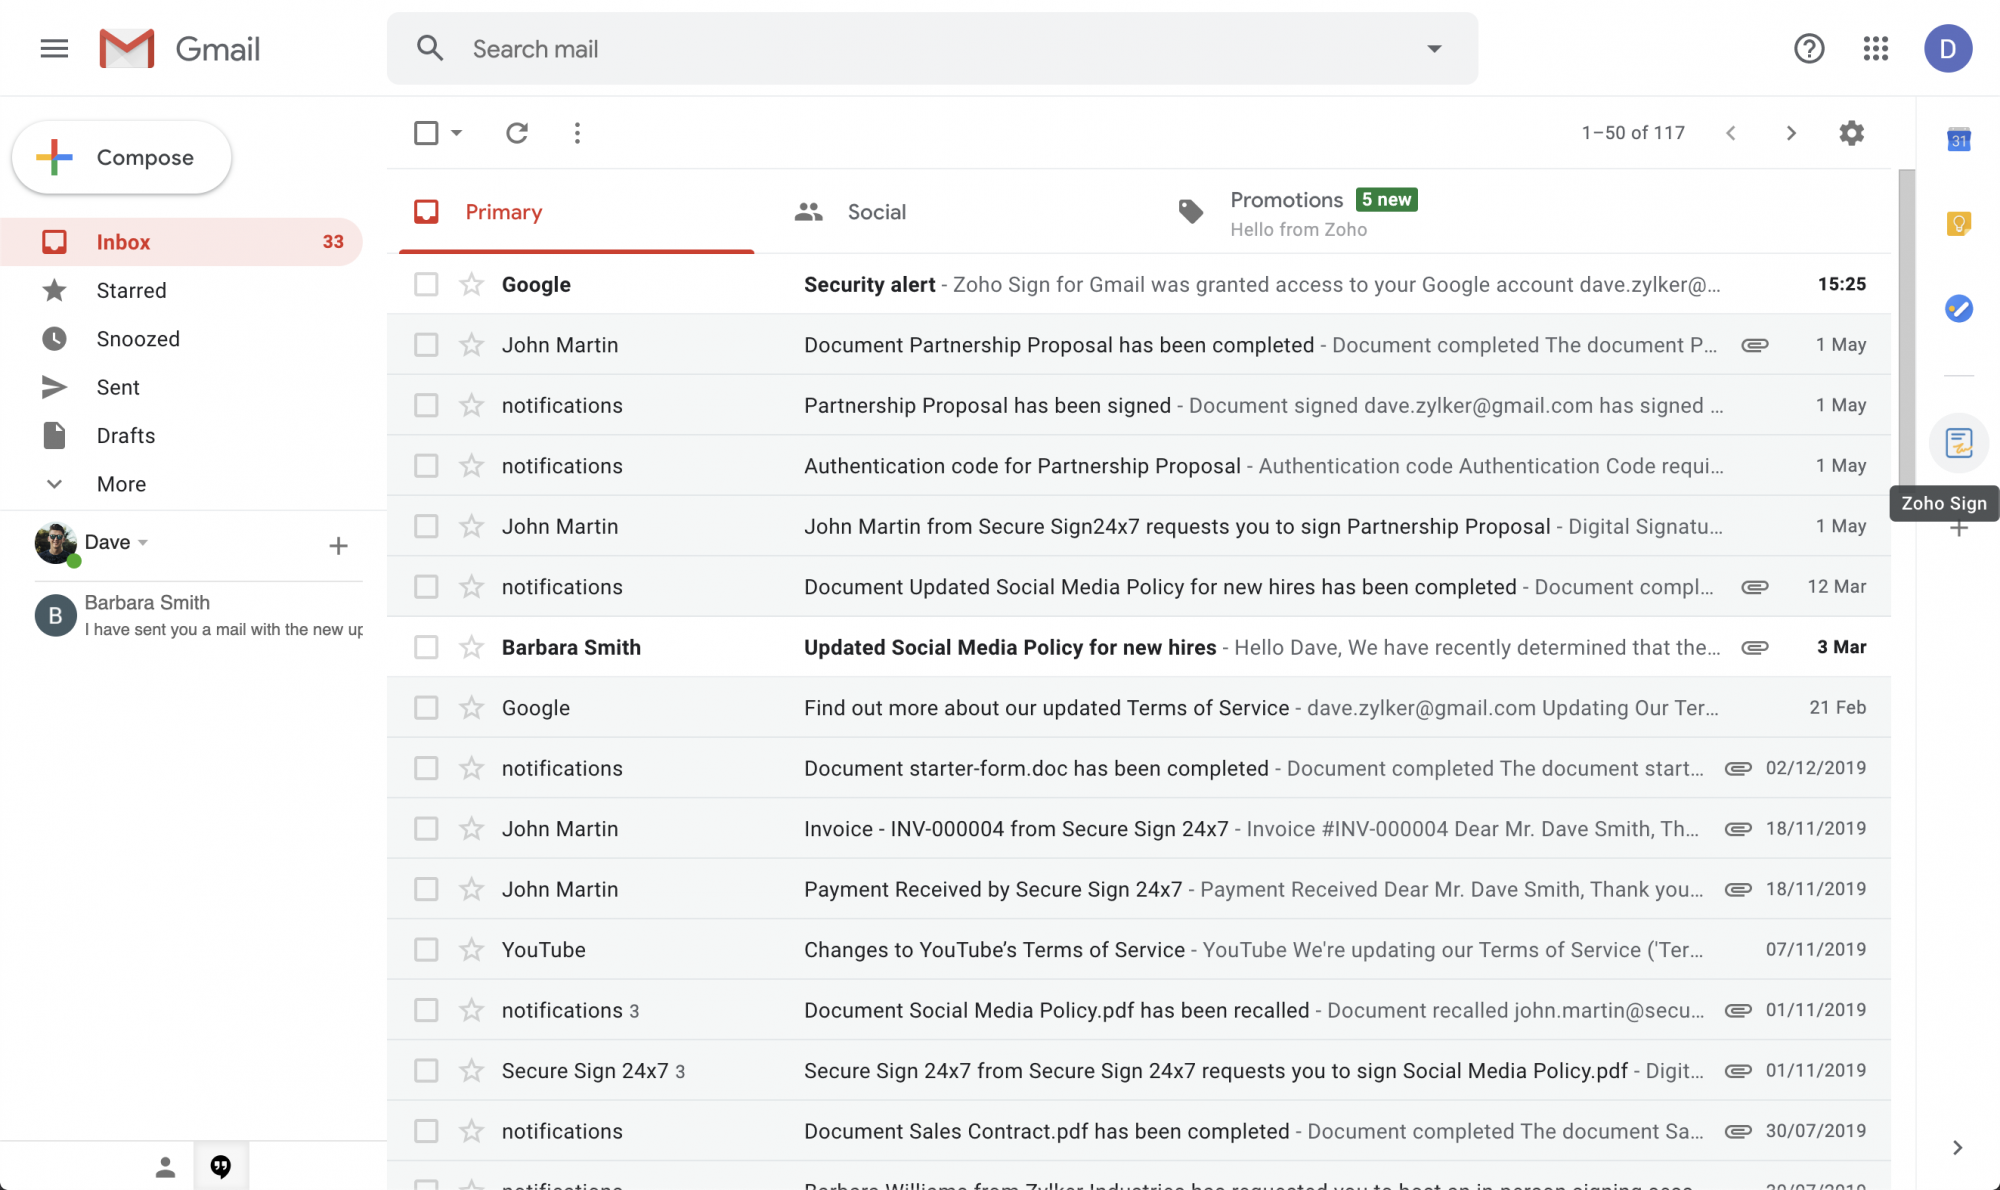This screenshot has width=2000, height=1190.
Task: Click the Compose button
Action: 121,157
